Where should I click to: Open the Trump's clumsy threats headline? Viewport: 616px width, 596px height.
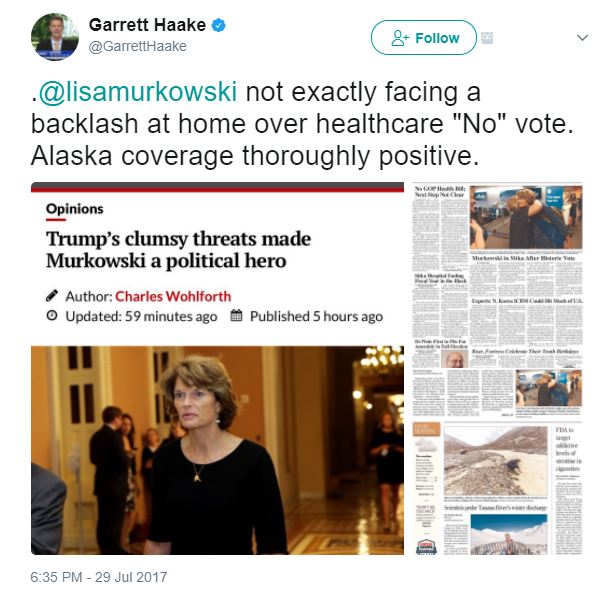click(178, 250)
